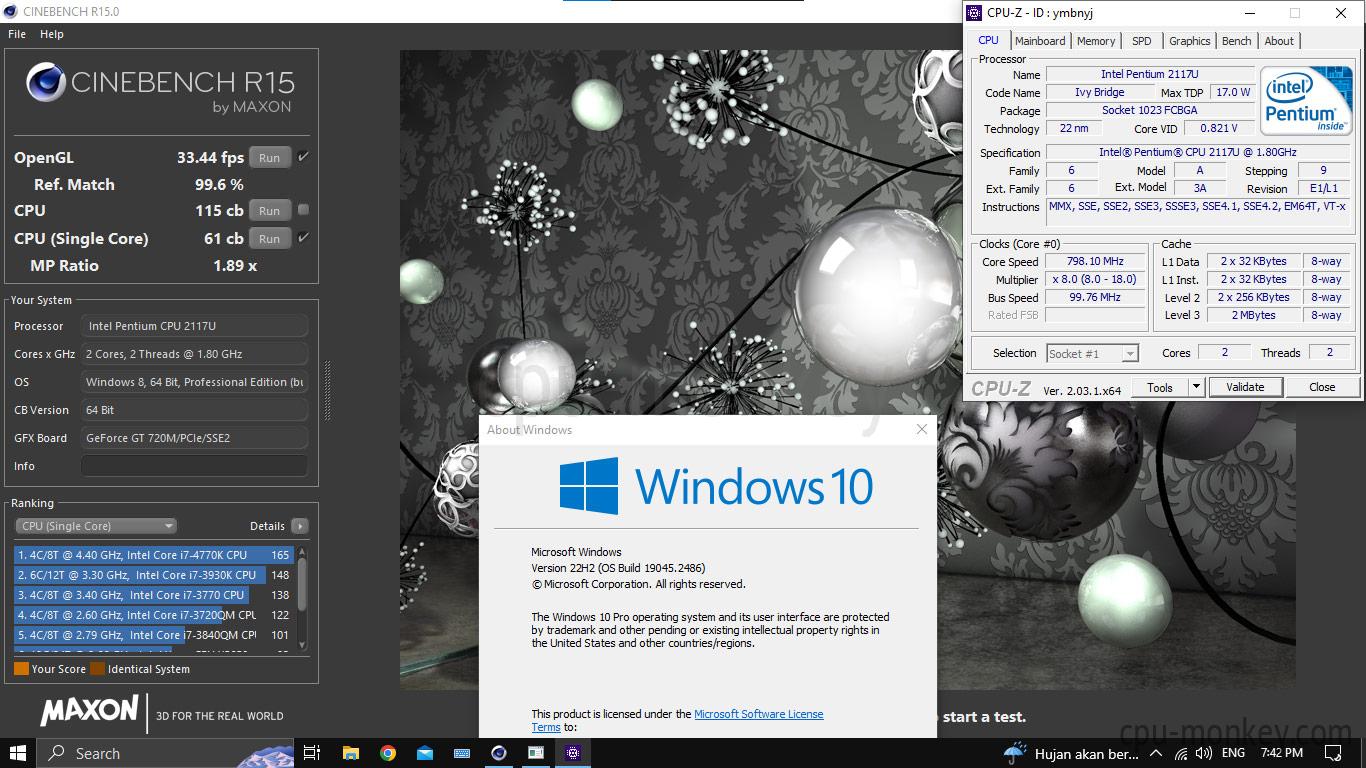Switch to the Mainboard tab in CPU-Z
The height and width of the screenshot is (768, 1366).
tap(1040, 41)
